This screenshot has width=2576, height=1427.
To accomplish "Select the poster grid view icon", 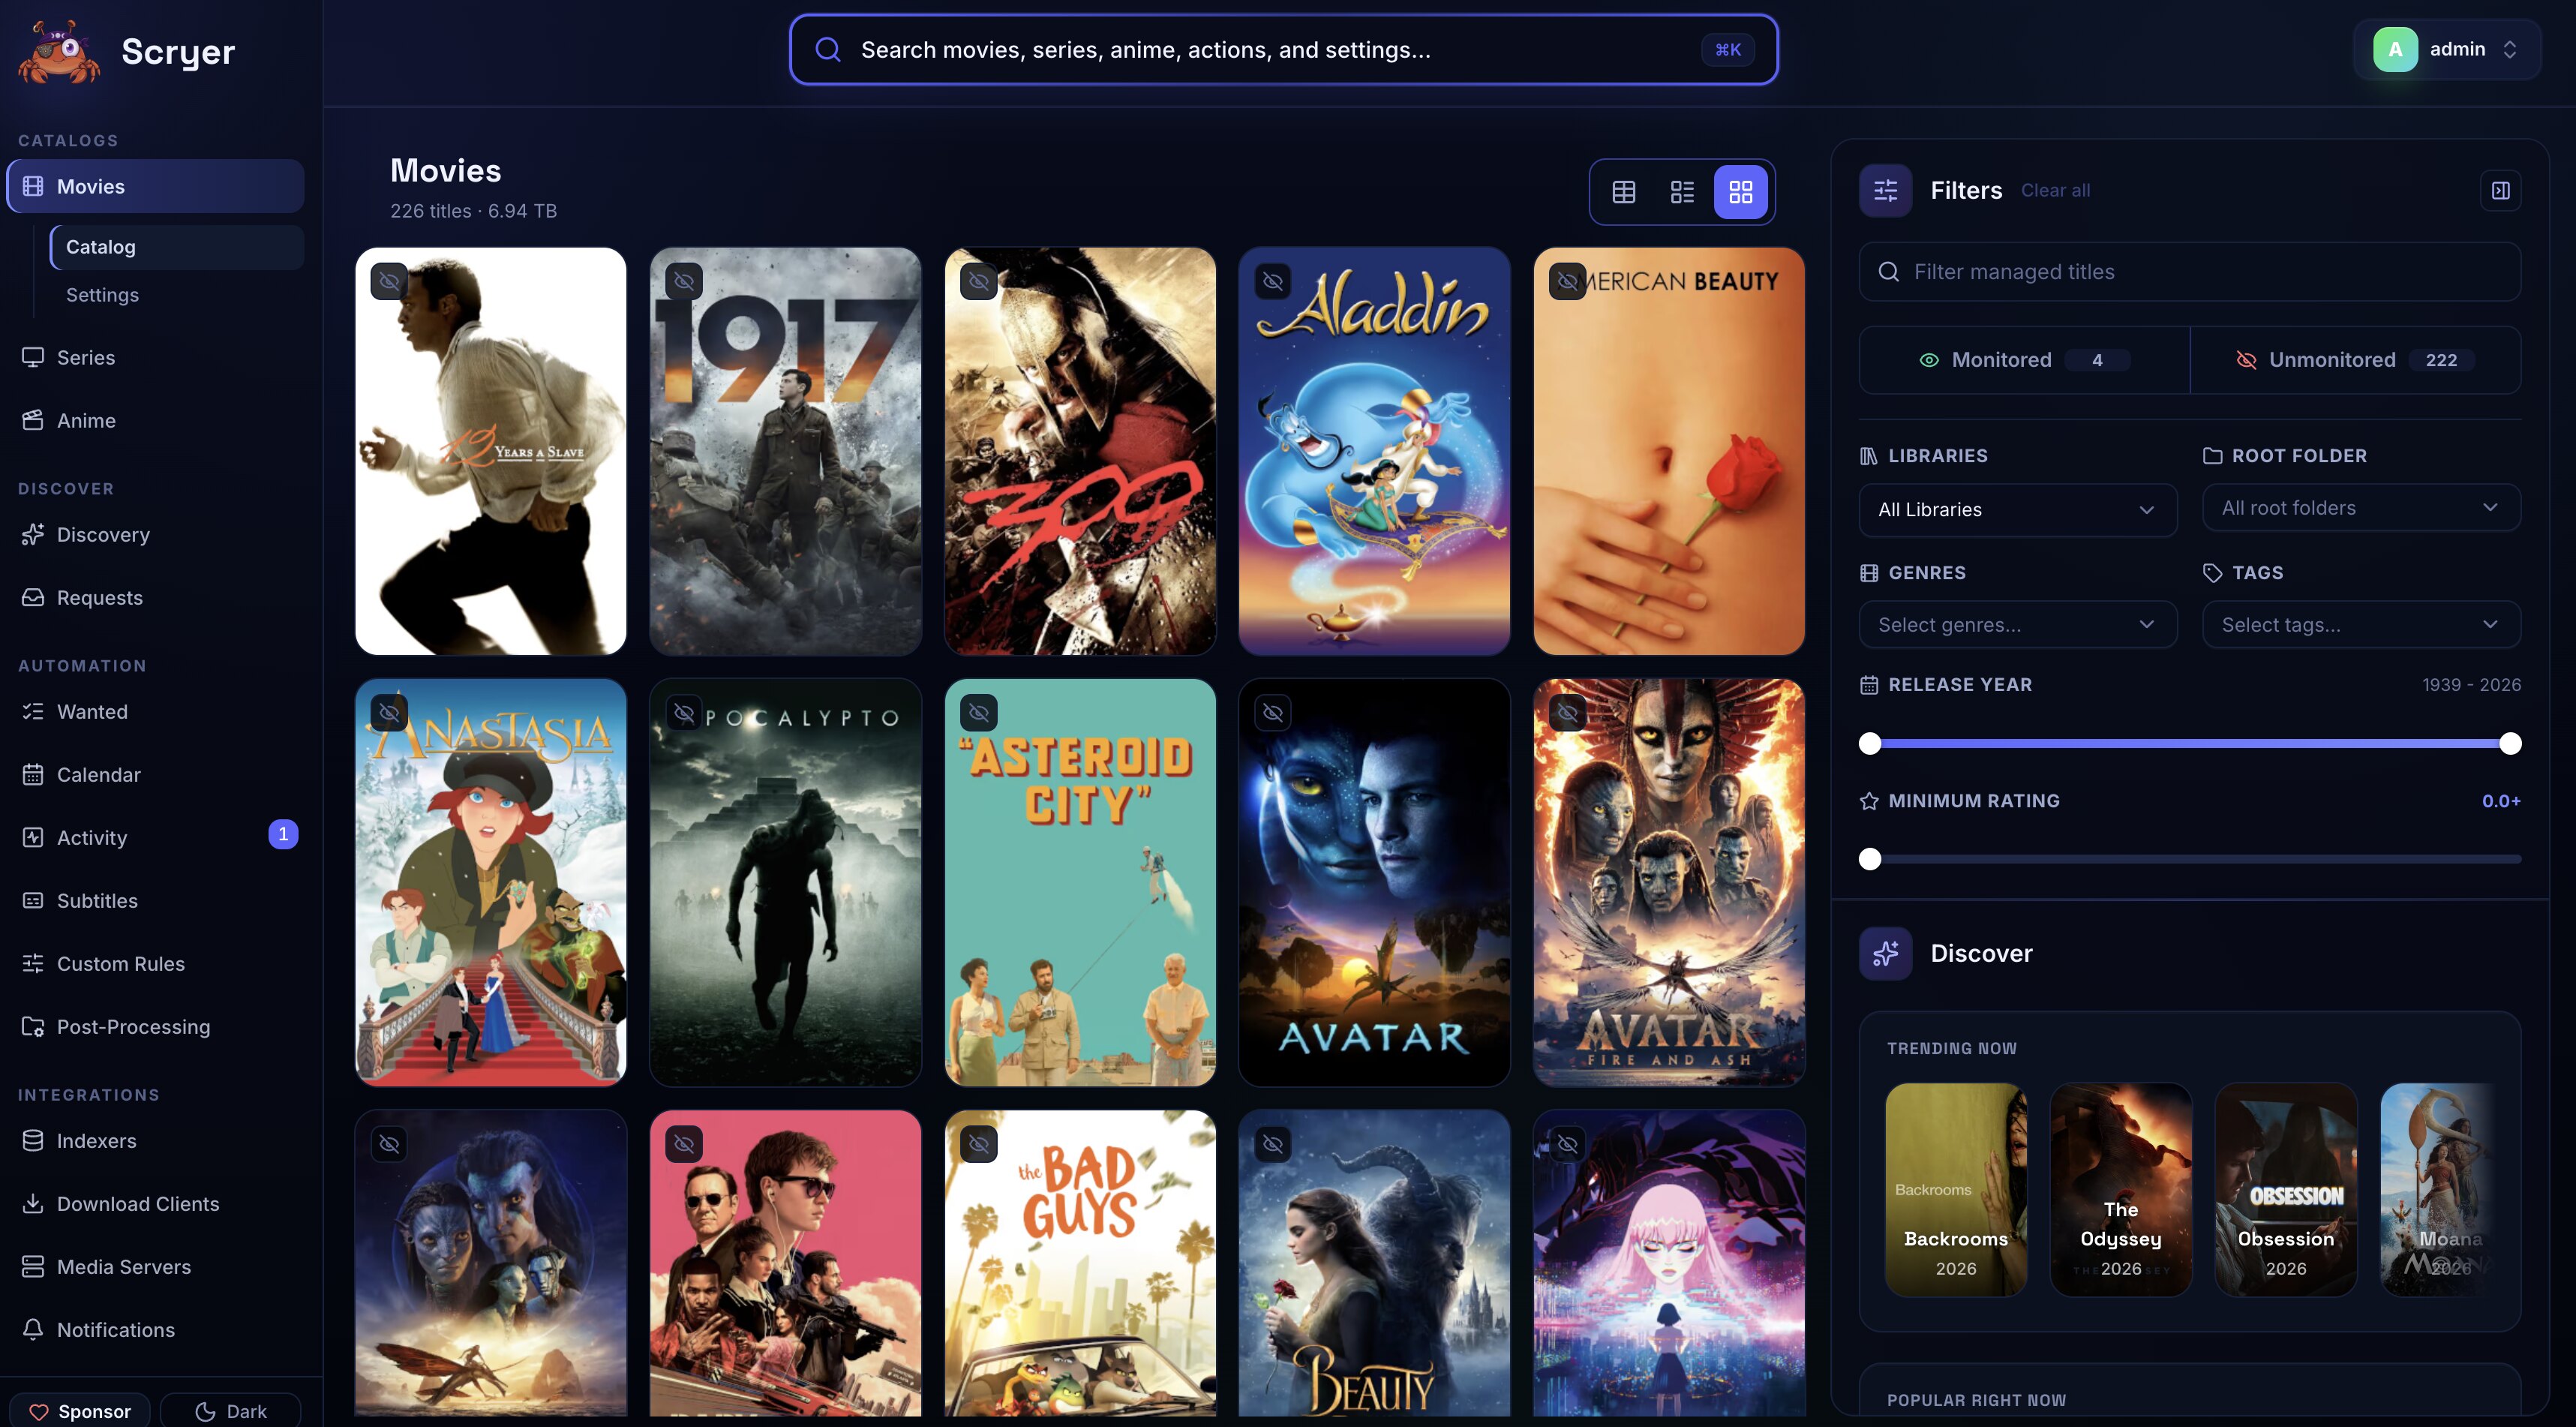I will pos(1741,191).
